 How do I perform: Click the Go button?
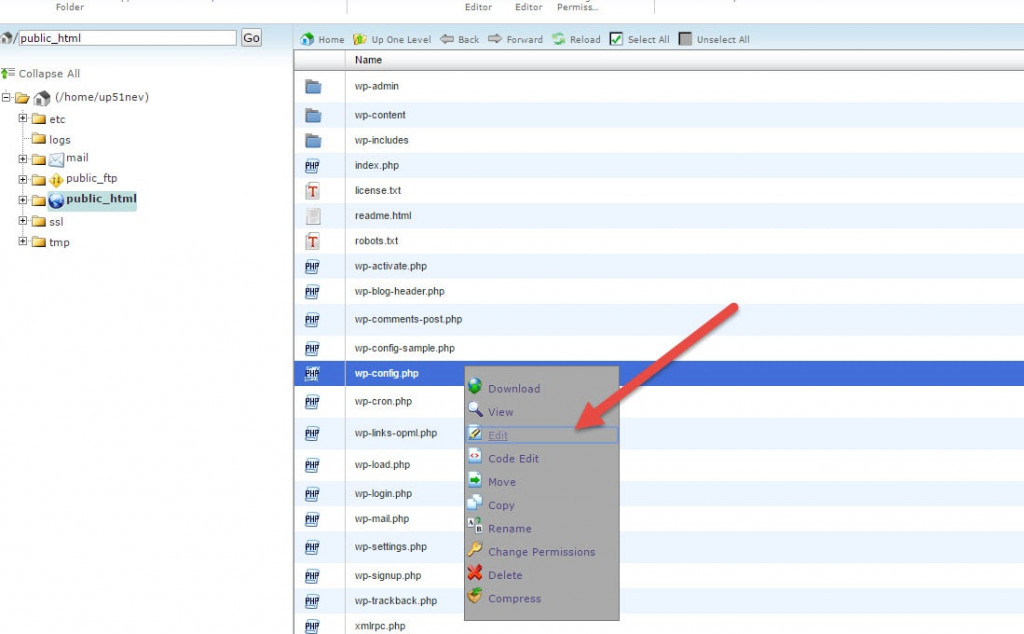pyautogui.click(x=251, y=38)
